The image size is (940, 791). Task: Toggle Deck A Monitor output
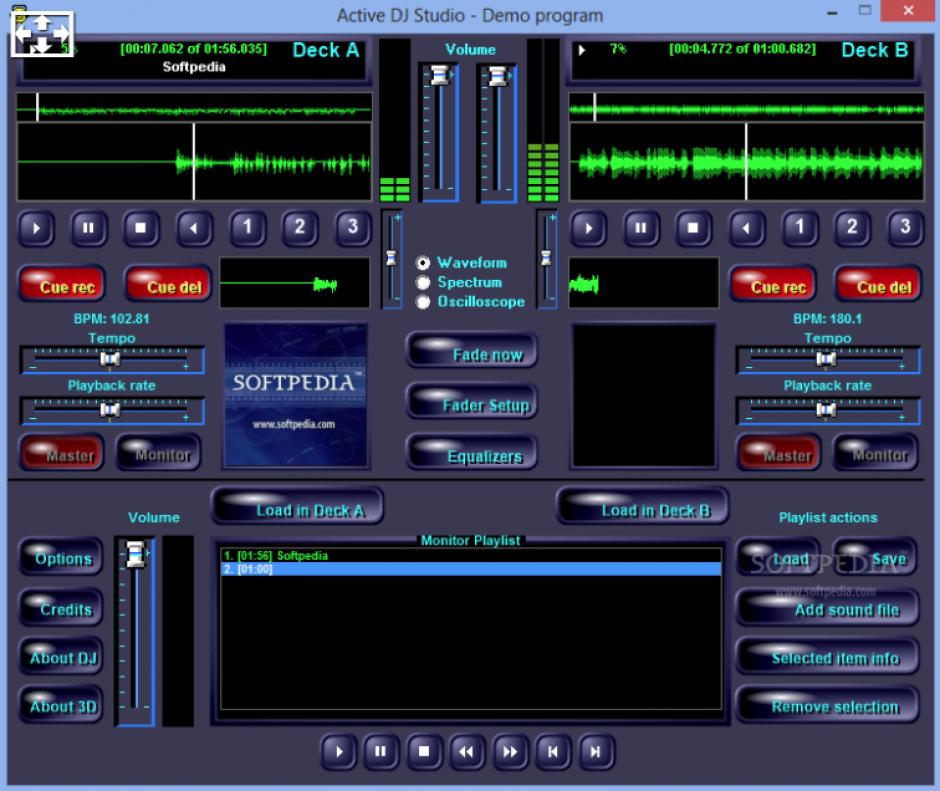158,453
